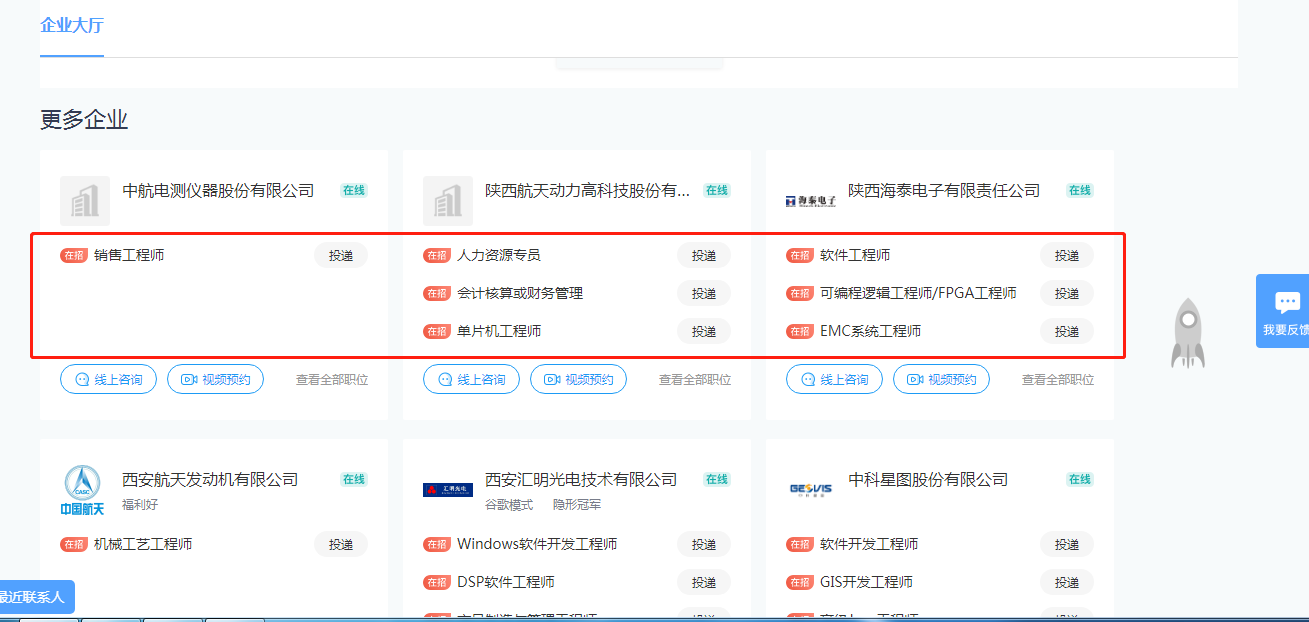Open 可编程逻辑工程师/FPGA工程师 job listing
Screen dimensions: 1309x622
tap(917, 293)
